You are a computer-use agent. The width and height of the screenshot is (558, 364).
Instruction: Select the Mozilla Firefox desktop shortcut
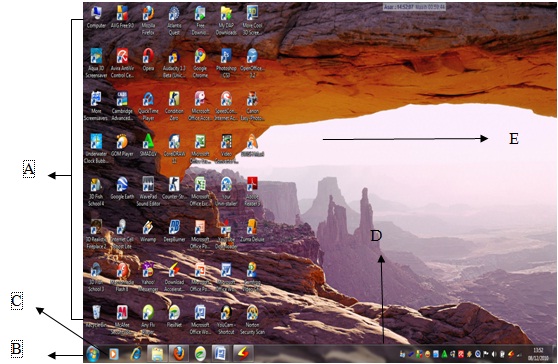pyautogui.click(x=148, y=20)
